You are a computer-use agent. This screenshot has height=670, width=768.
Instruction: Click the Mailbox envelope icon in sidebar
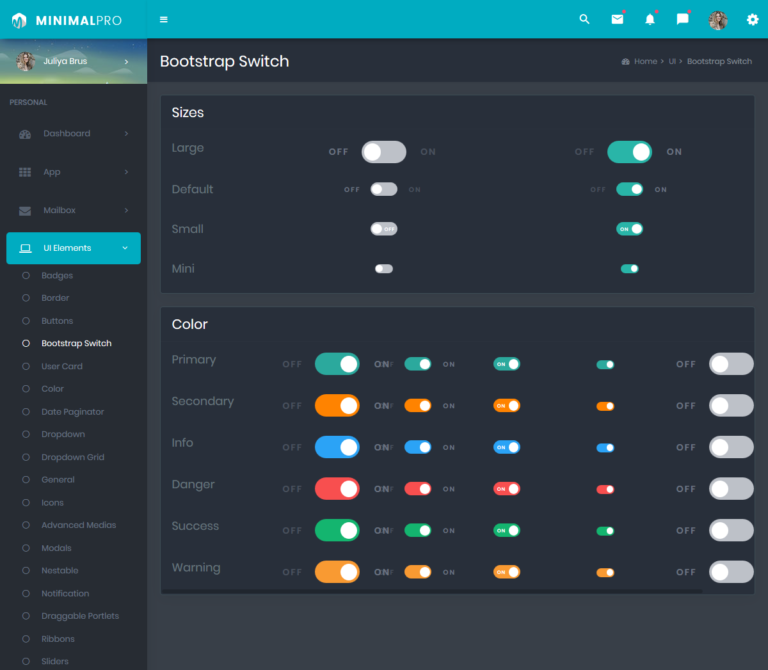[x=25, y=211]
